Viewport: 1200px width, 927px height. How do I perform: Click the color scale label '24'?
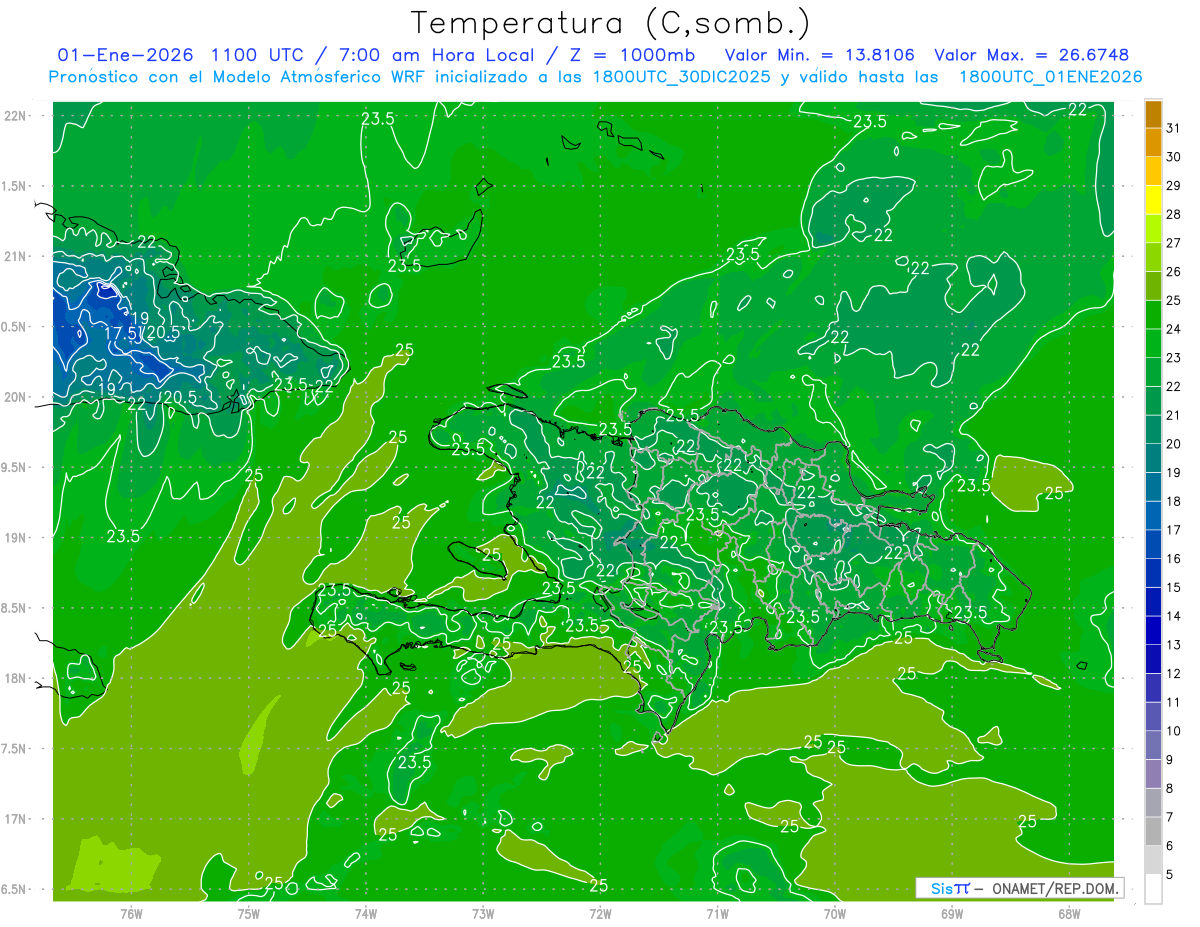(x=1174, y=329)
